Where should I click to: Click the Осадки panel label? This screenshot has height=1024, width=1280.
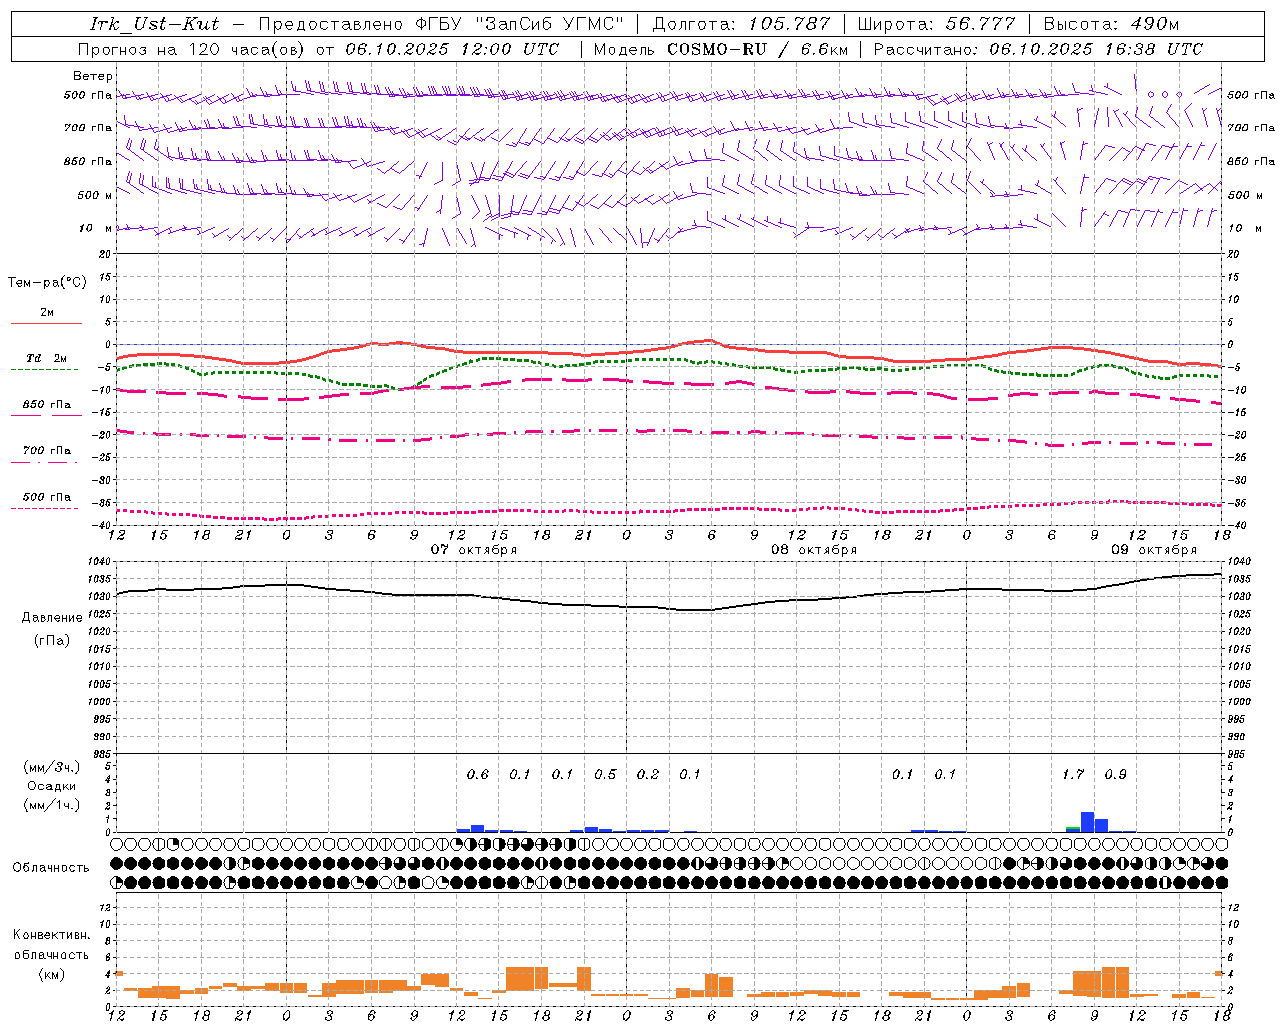51,786
